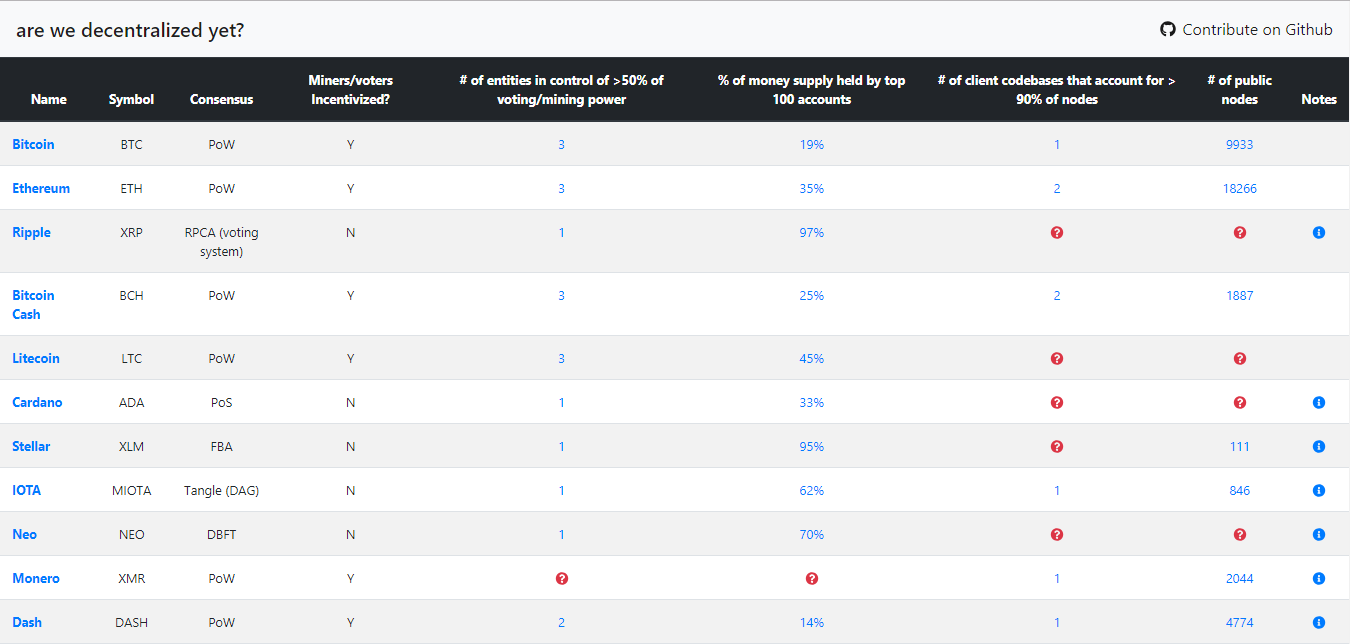
Task: Open the Stellar name link
Action: point(31,446)
